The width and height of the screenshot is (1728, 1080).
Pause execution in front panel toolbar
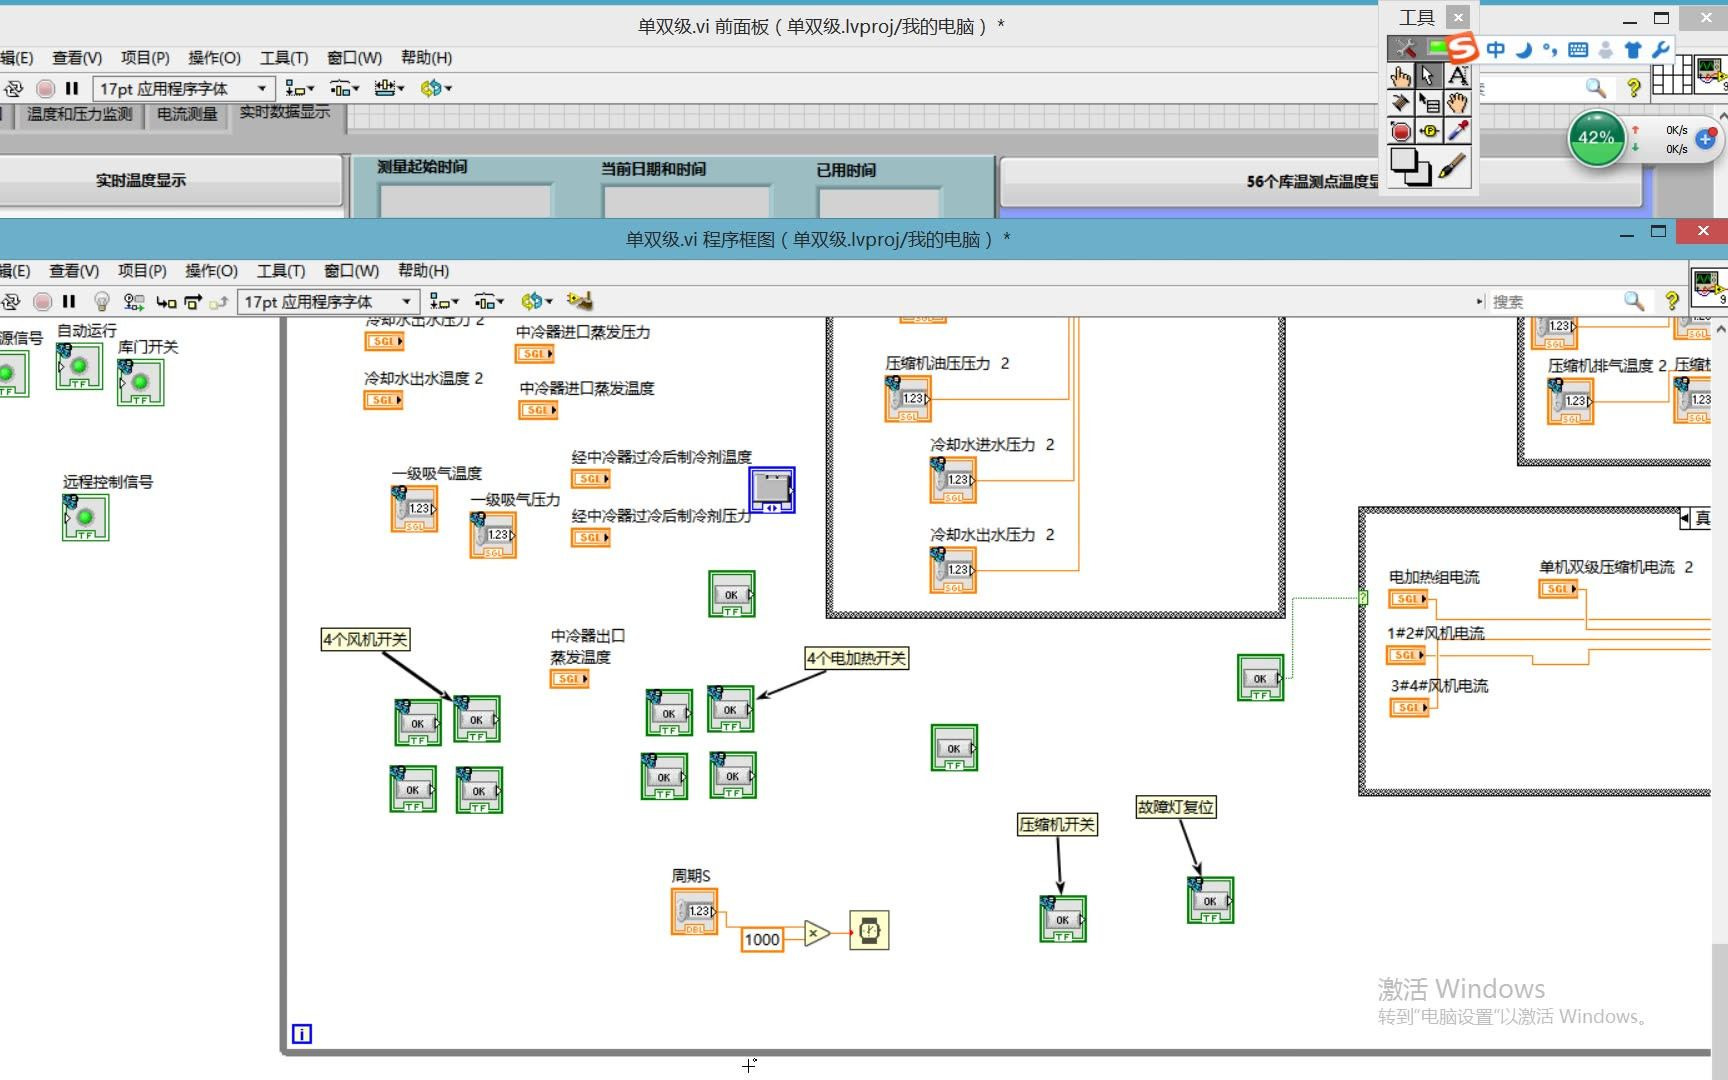coord(72,88)
